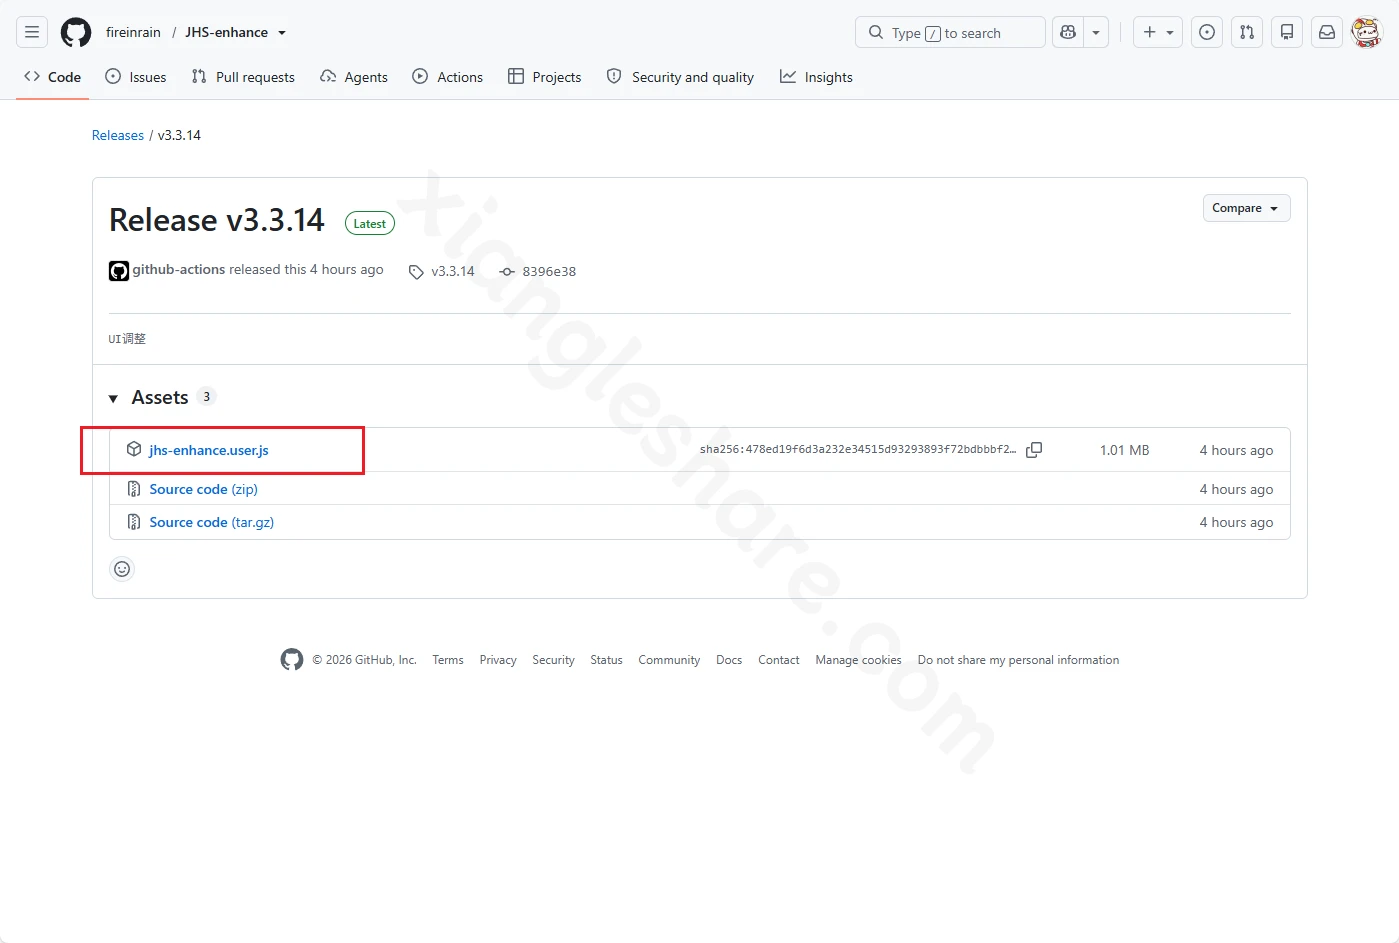Open the Pull requests tab
The image size is (1399, 943).
tap(243, 77)
